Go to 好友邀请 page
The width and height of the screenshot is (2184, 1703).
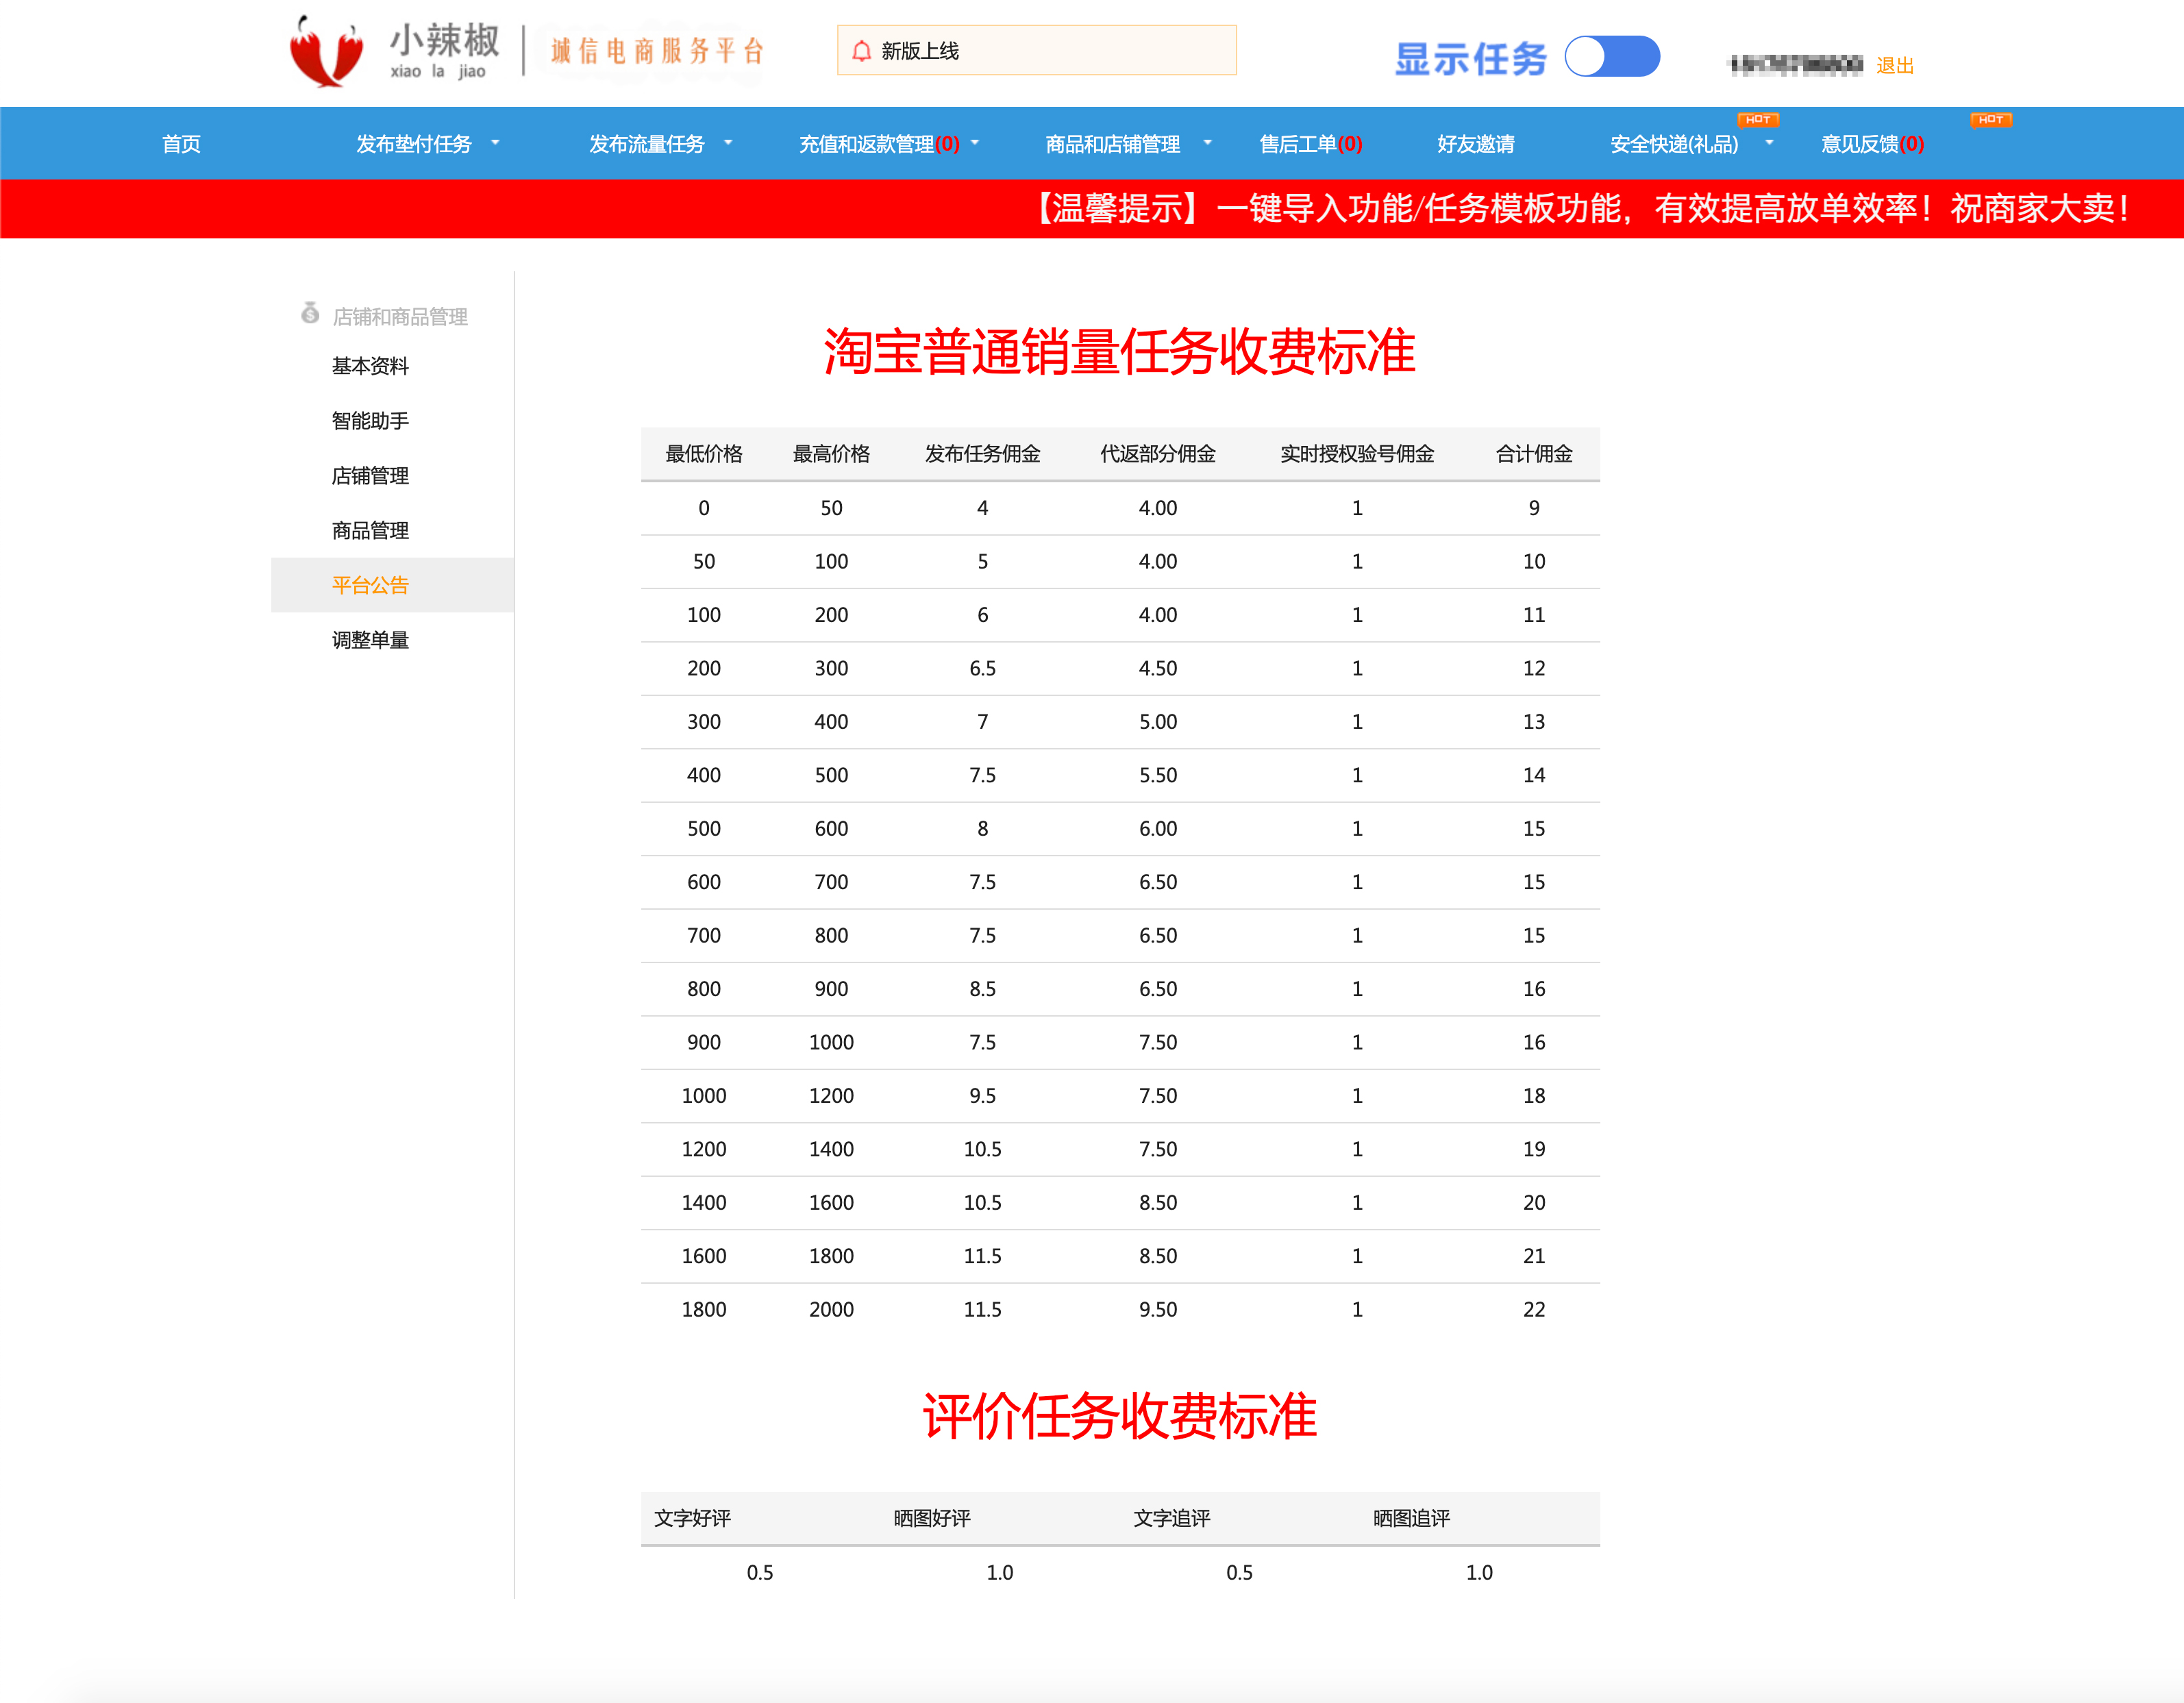tap(1476, 144)
